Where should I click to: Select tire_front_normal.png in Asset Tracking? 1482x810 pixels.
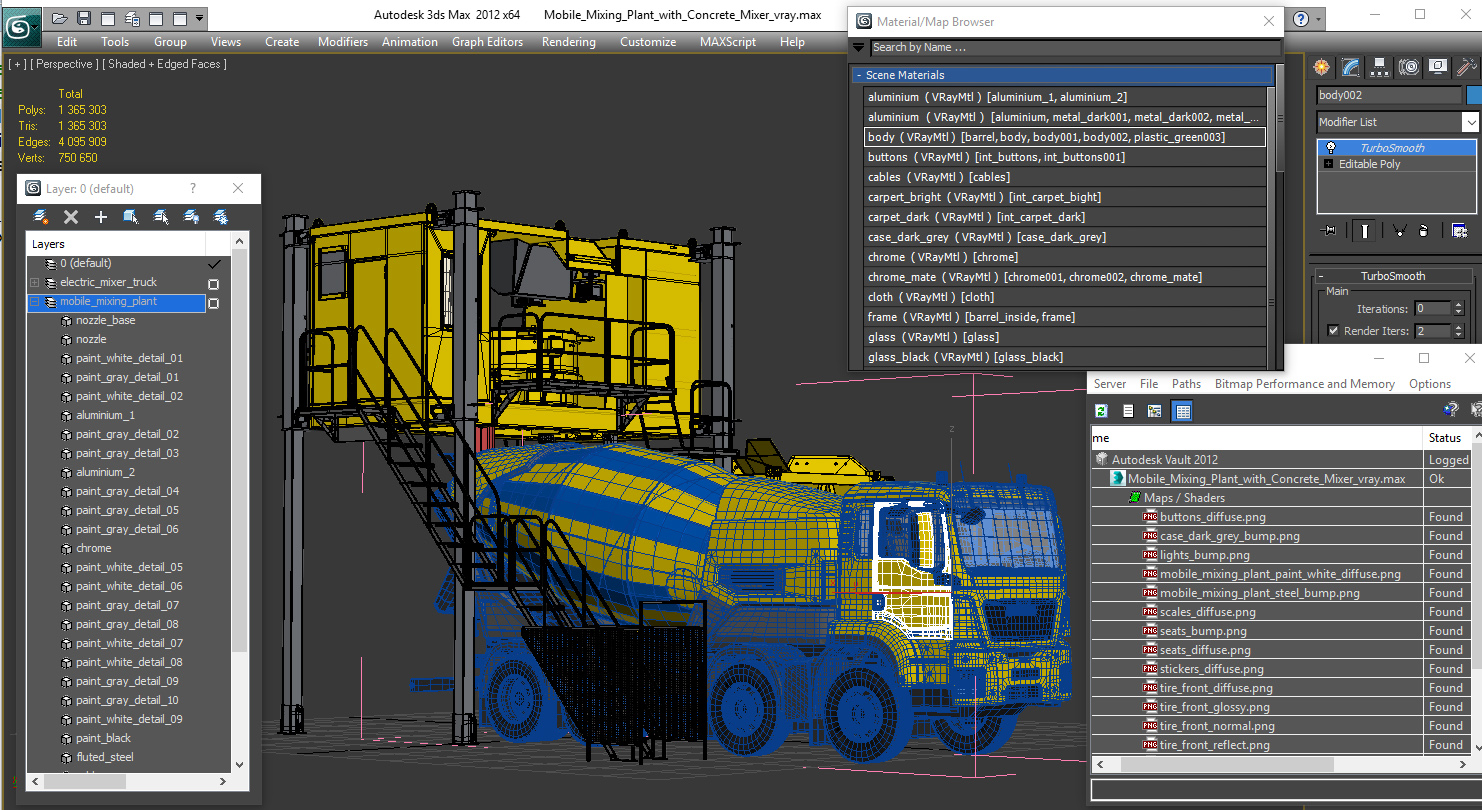(x=1217, y=726)
